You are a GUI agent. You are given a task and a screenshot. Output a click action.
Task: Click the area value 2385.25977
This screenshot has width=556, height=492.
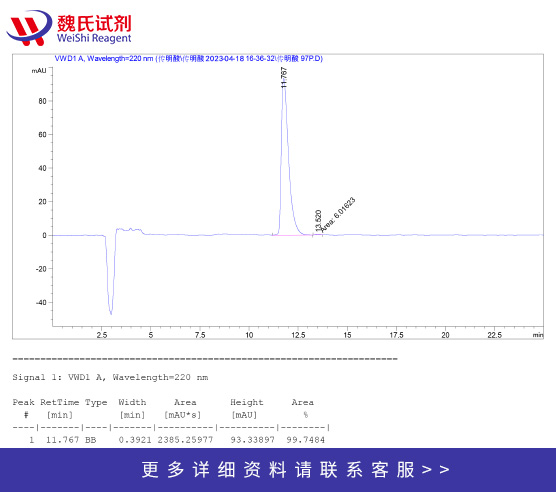click(x=185, y=440)
